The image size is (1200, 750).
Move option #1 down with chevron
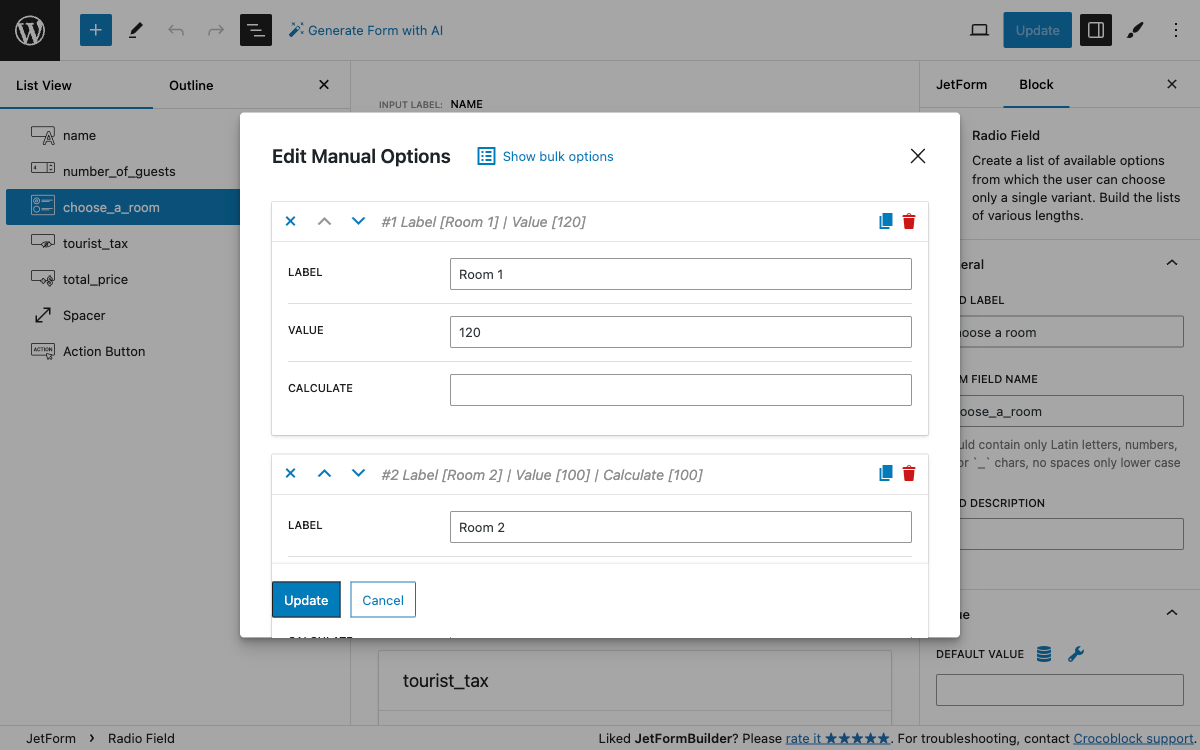click(x=358, y=222)
